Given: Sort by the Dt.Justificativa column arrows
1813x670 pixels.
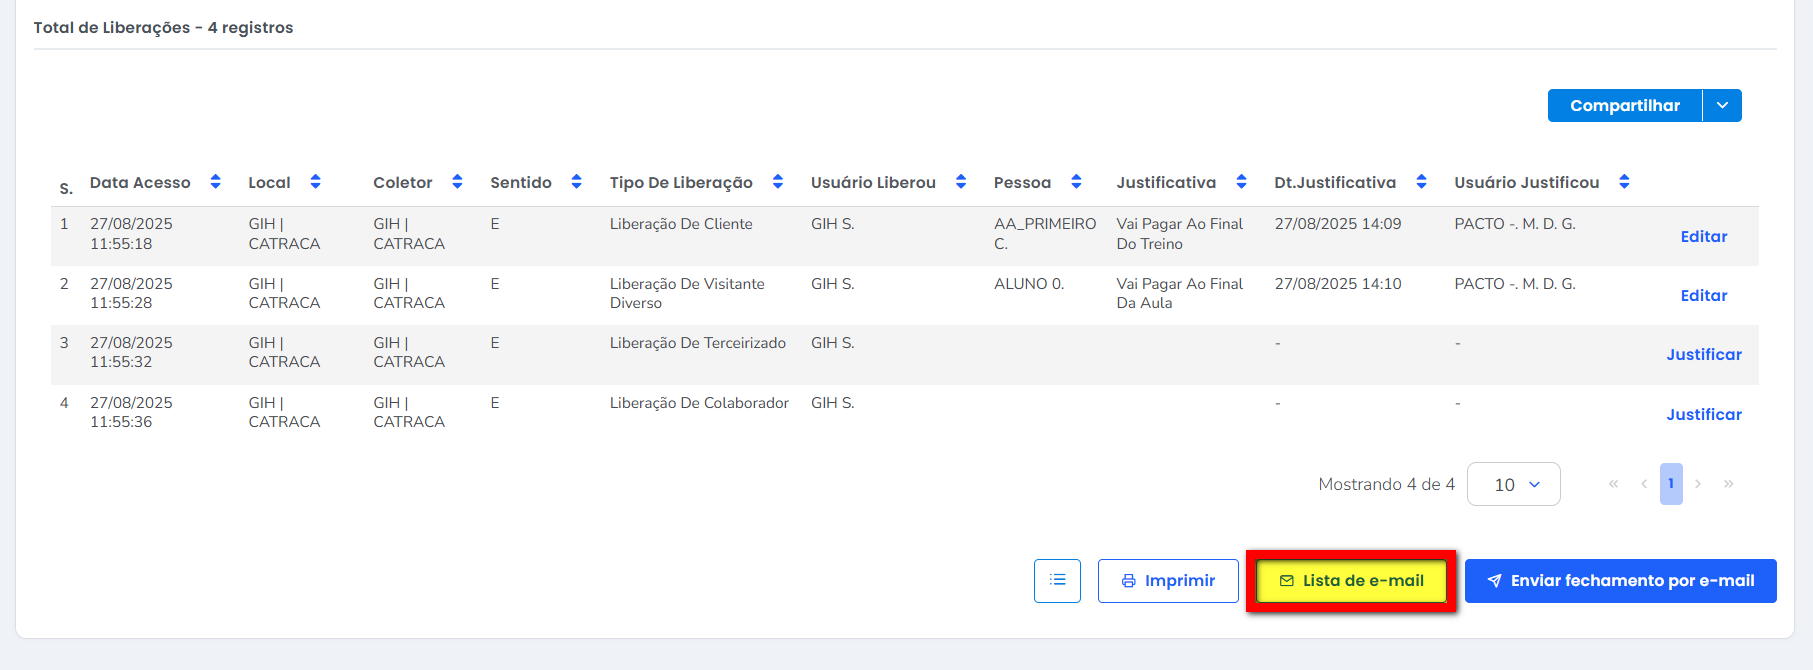Looking at the screenshot, I should (x=1421, y=182).
